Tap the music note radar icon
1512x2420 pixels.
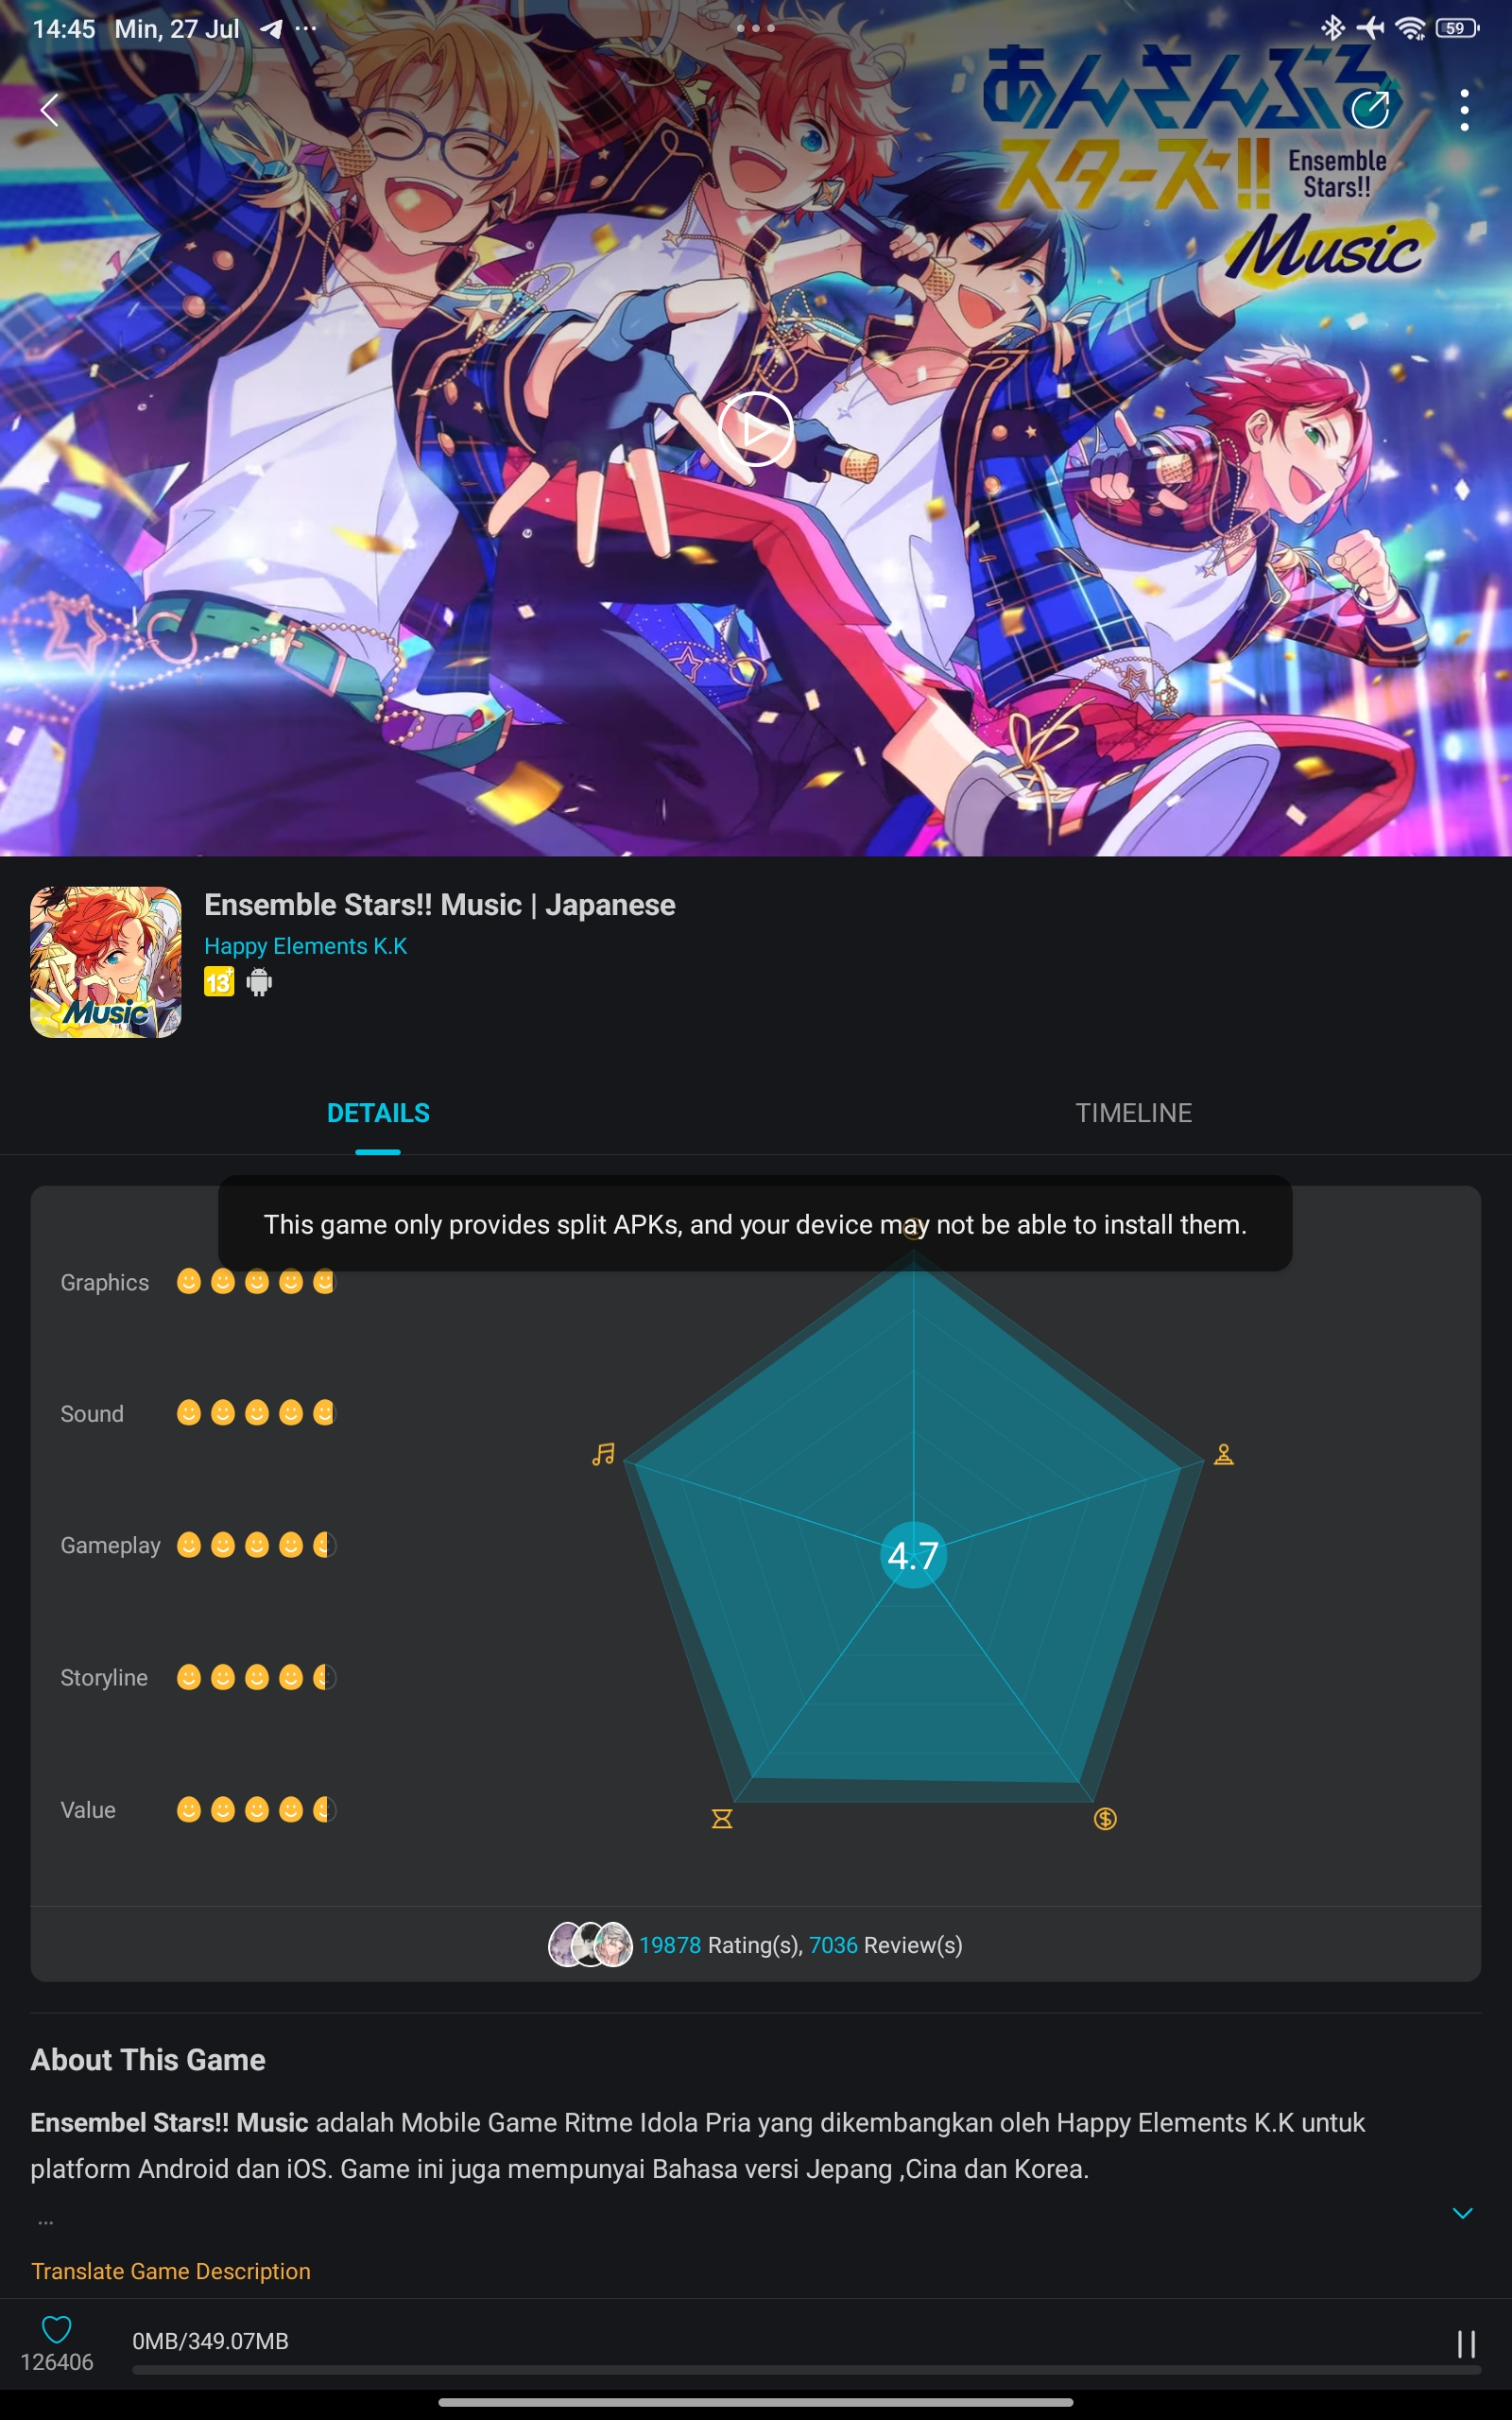(603, 1454)
